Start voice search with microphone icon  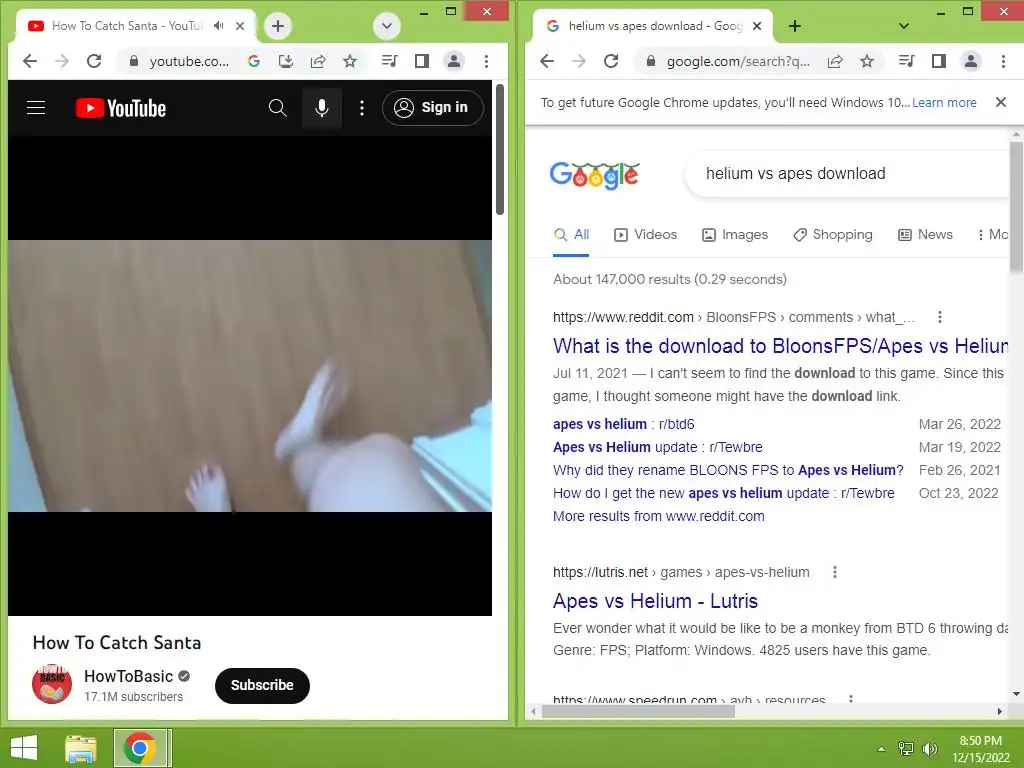tap(321, 108)
